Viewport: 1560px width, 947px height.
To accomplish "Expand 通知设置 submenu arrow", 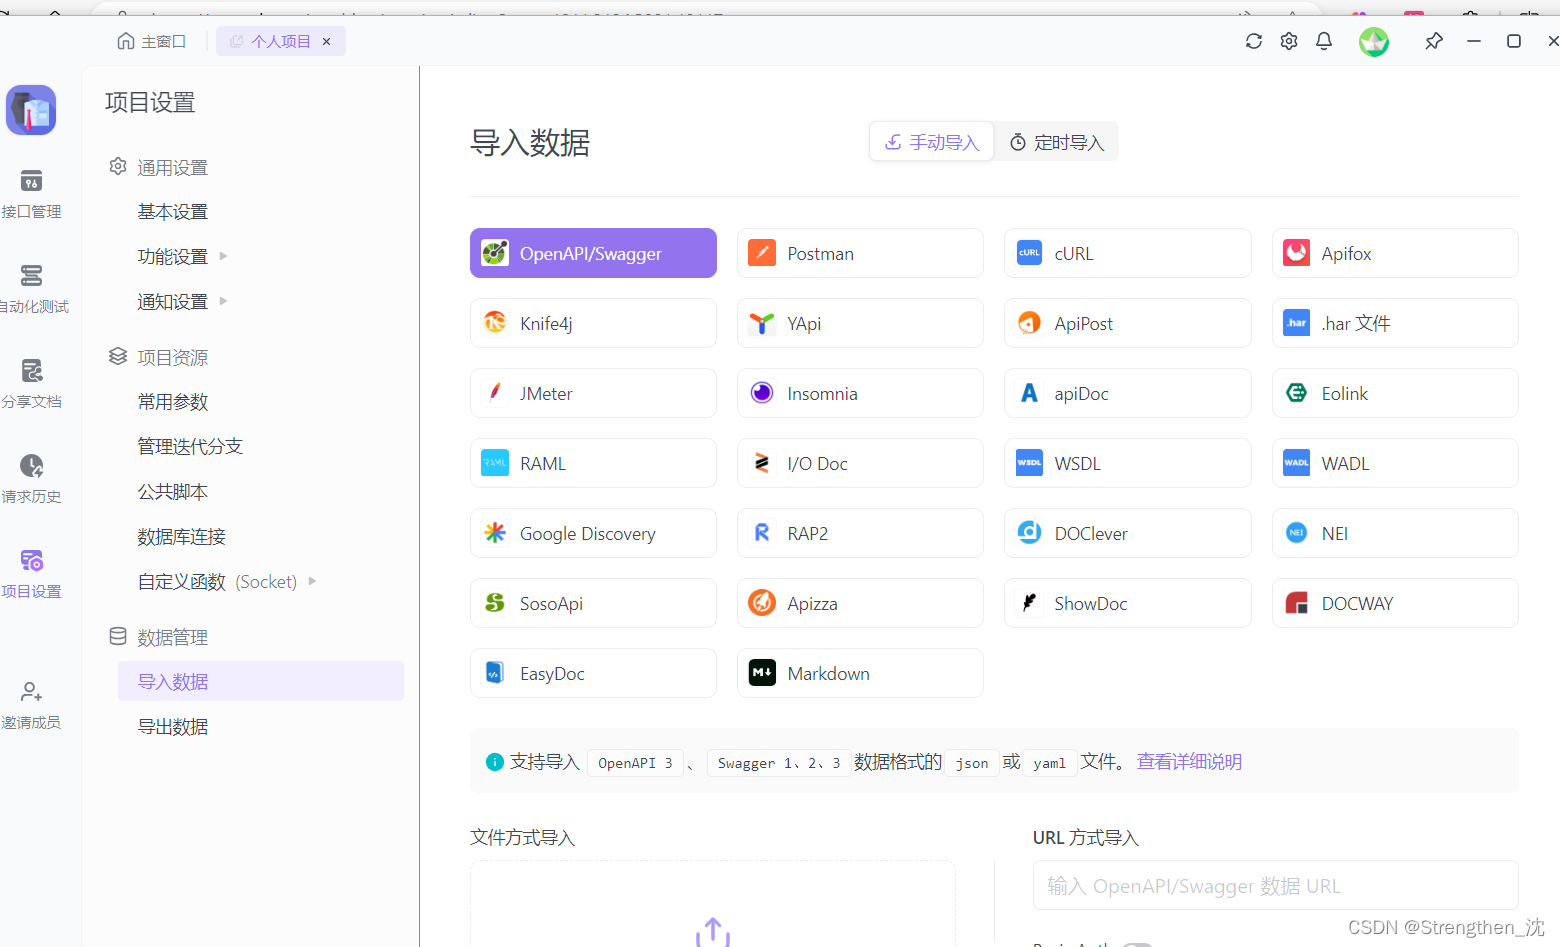I will (223, 301).
